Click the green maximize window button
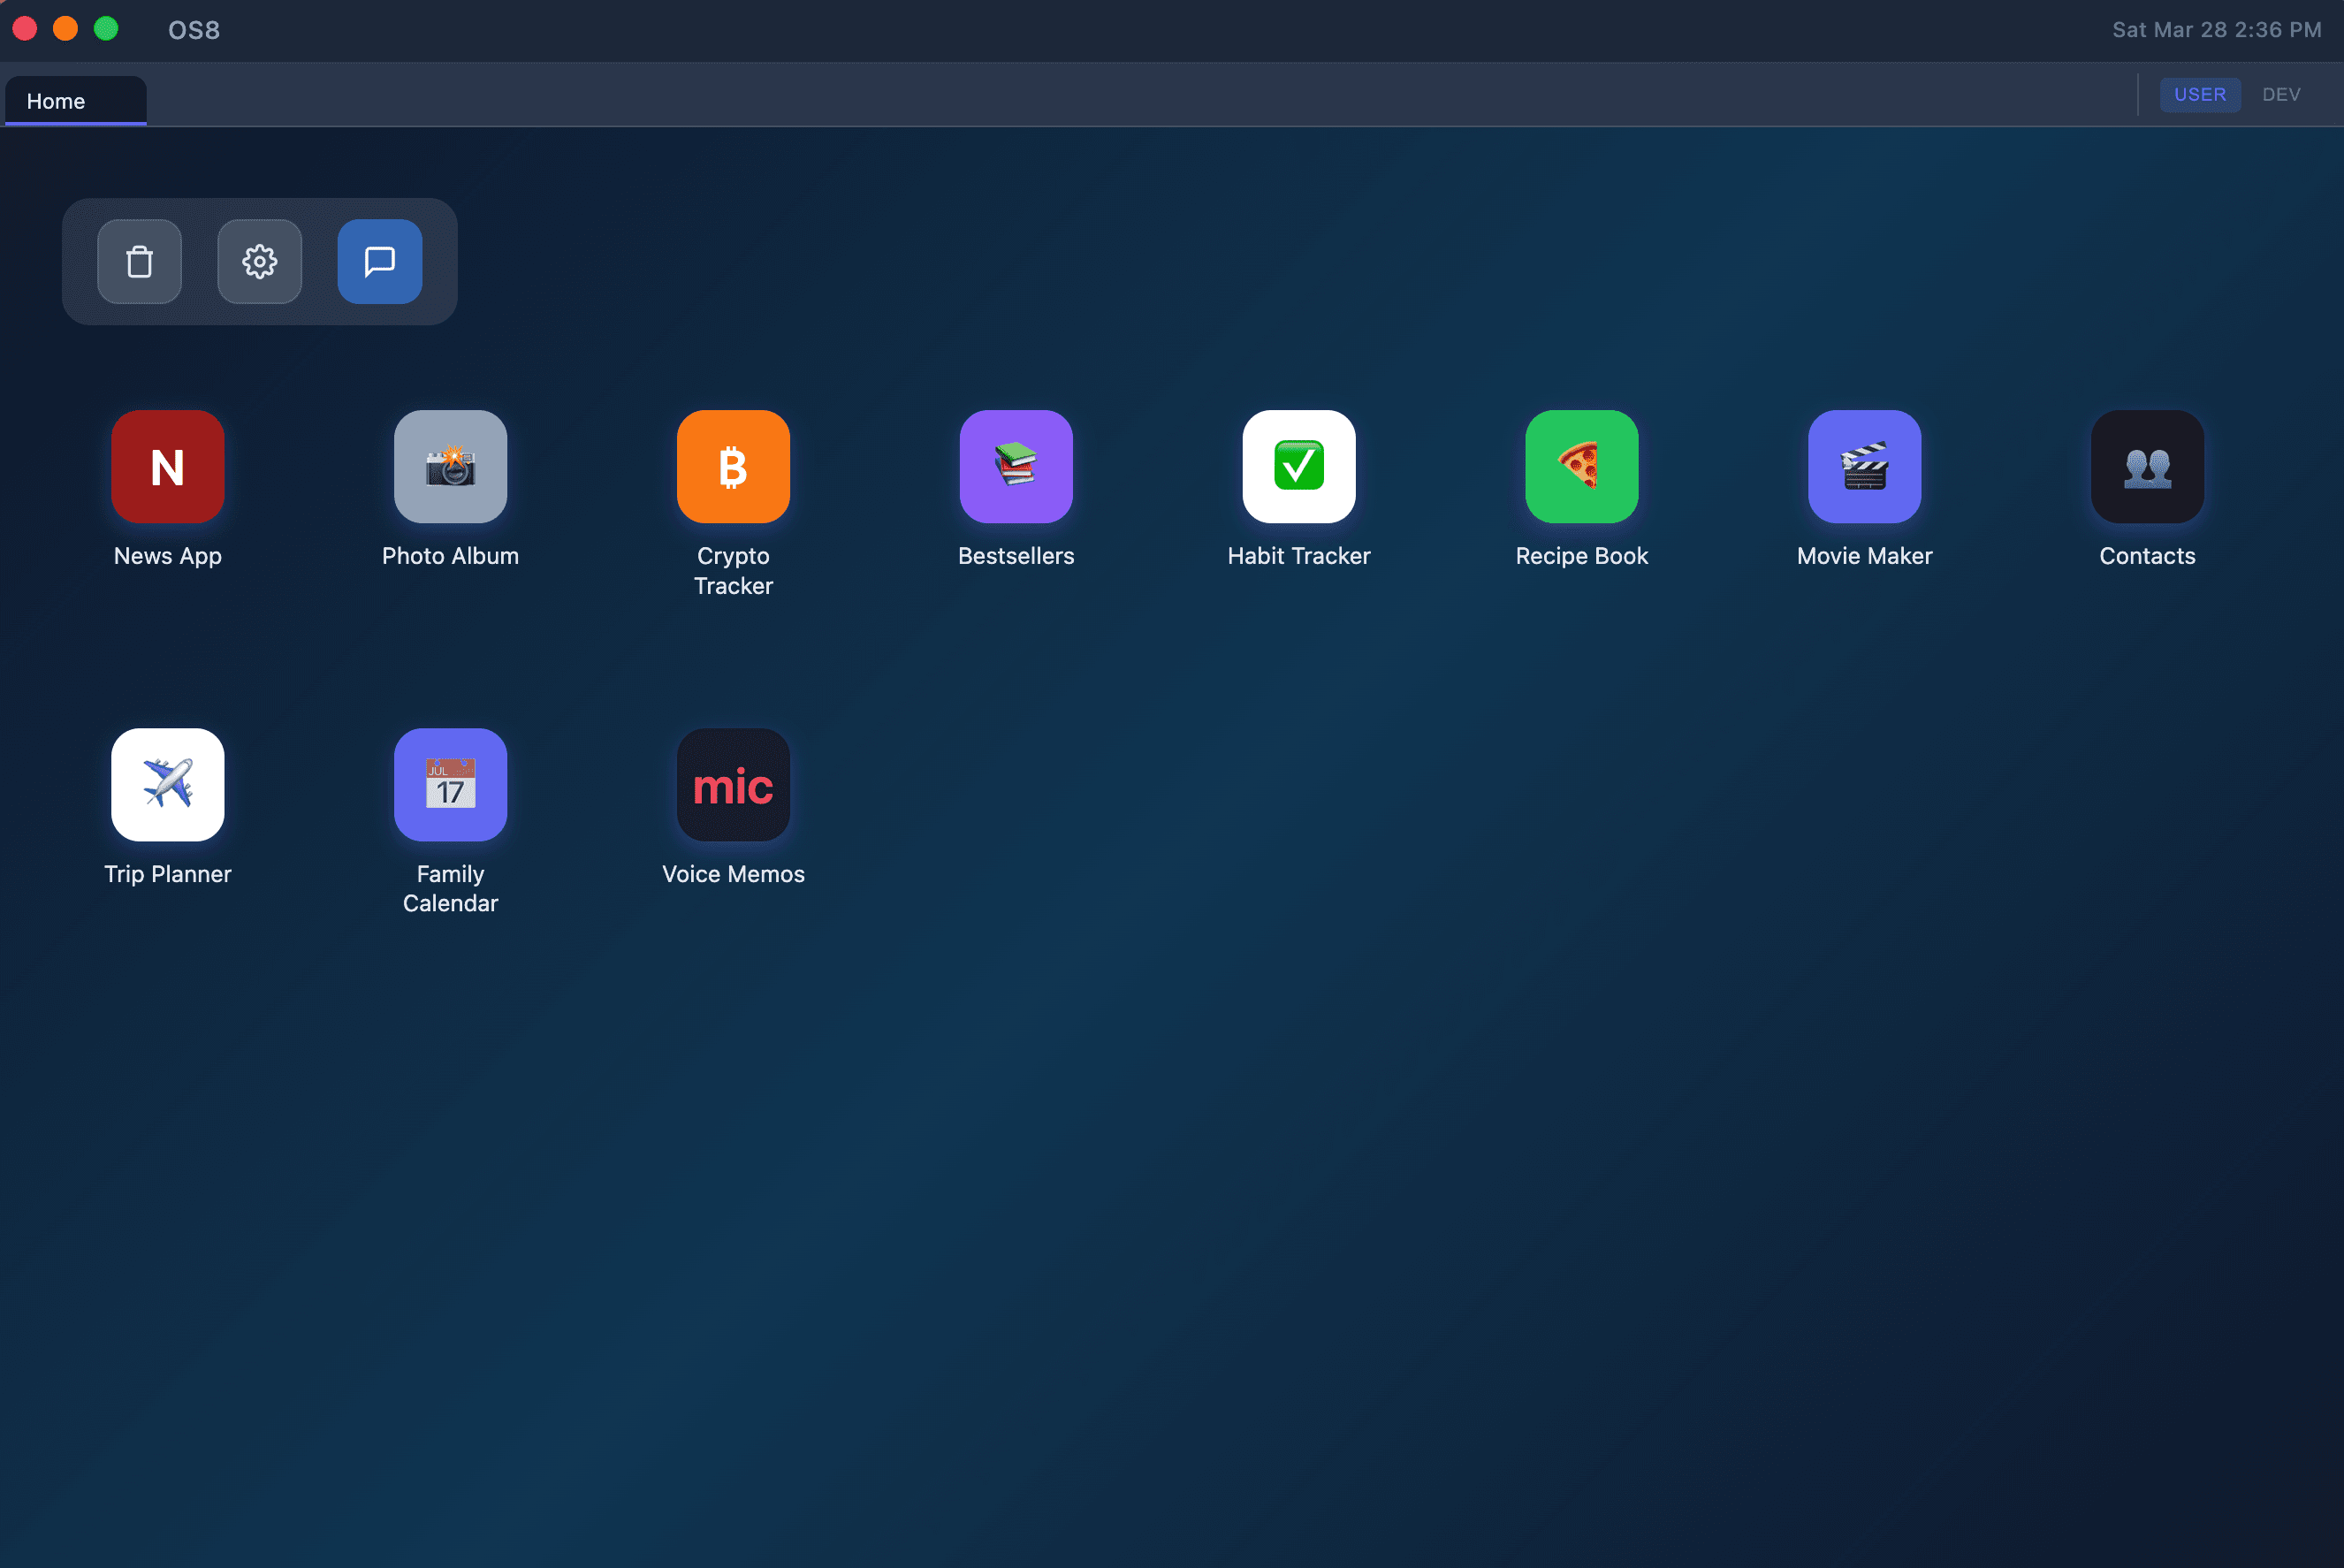 106,29
